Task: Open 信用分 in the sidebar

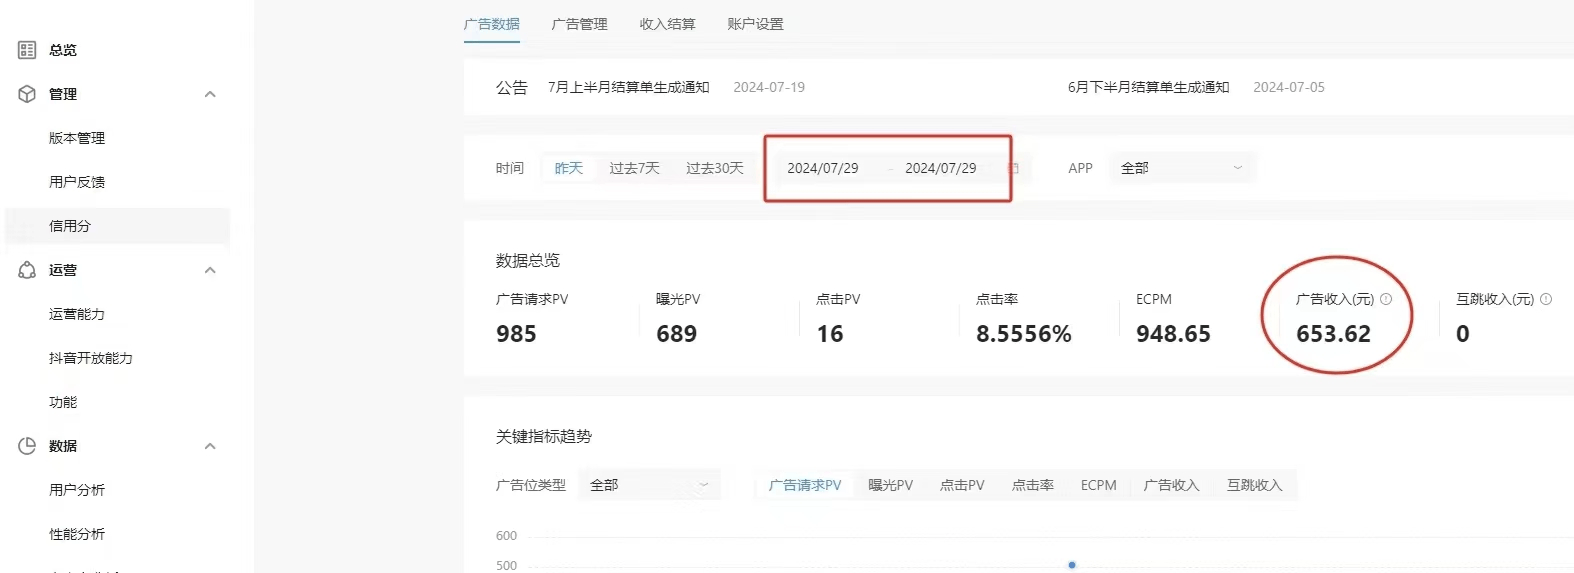Action: [x=70, y=226]
